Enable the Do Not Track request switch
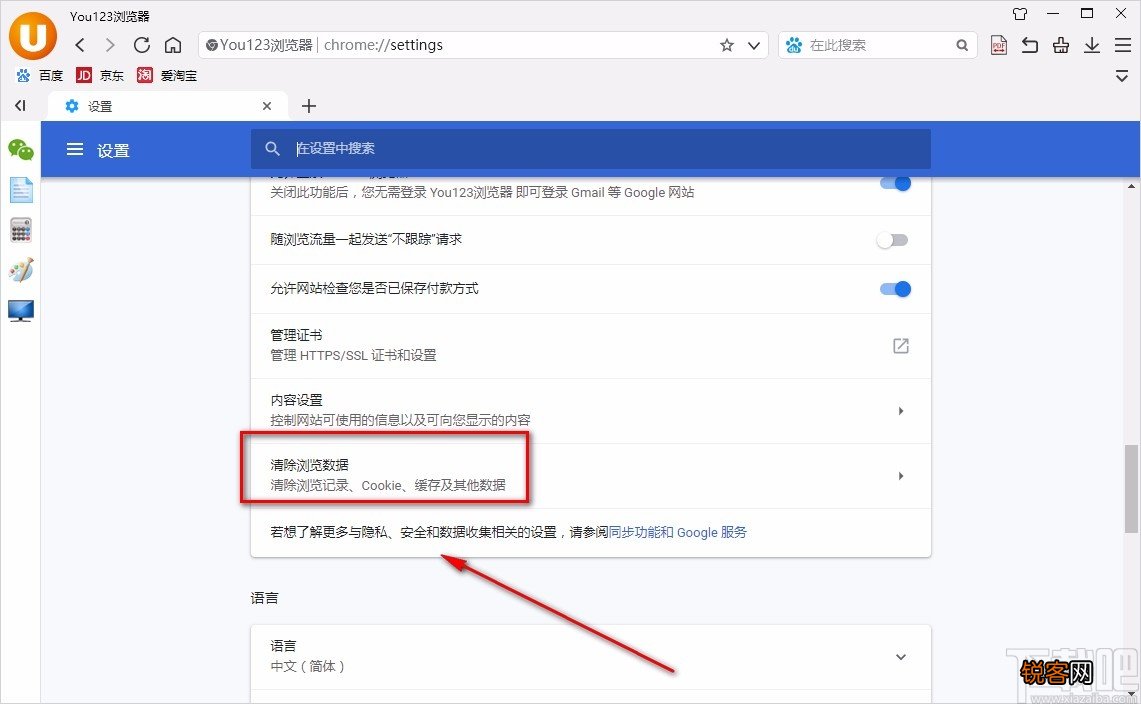The image size is (1141, 704). coord(893,240)
